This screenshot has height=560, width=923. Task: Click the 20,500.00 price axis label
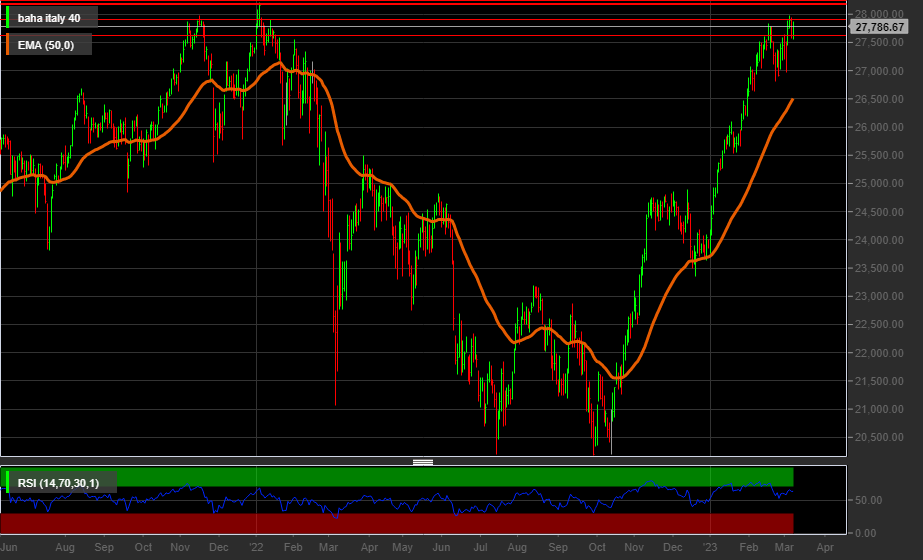[x=879, y=437]
